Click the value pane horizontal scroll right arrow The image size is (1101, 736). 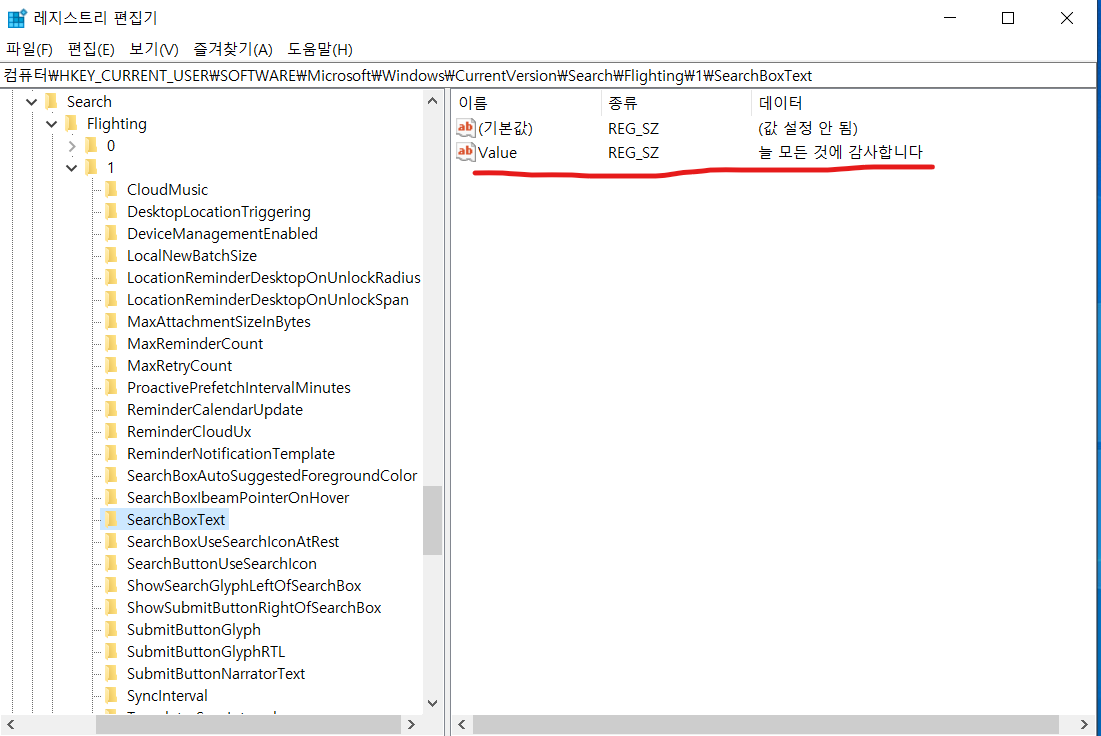[x=1084, y=724]
